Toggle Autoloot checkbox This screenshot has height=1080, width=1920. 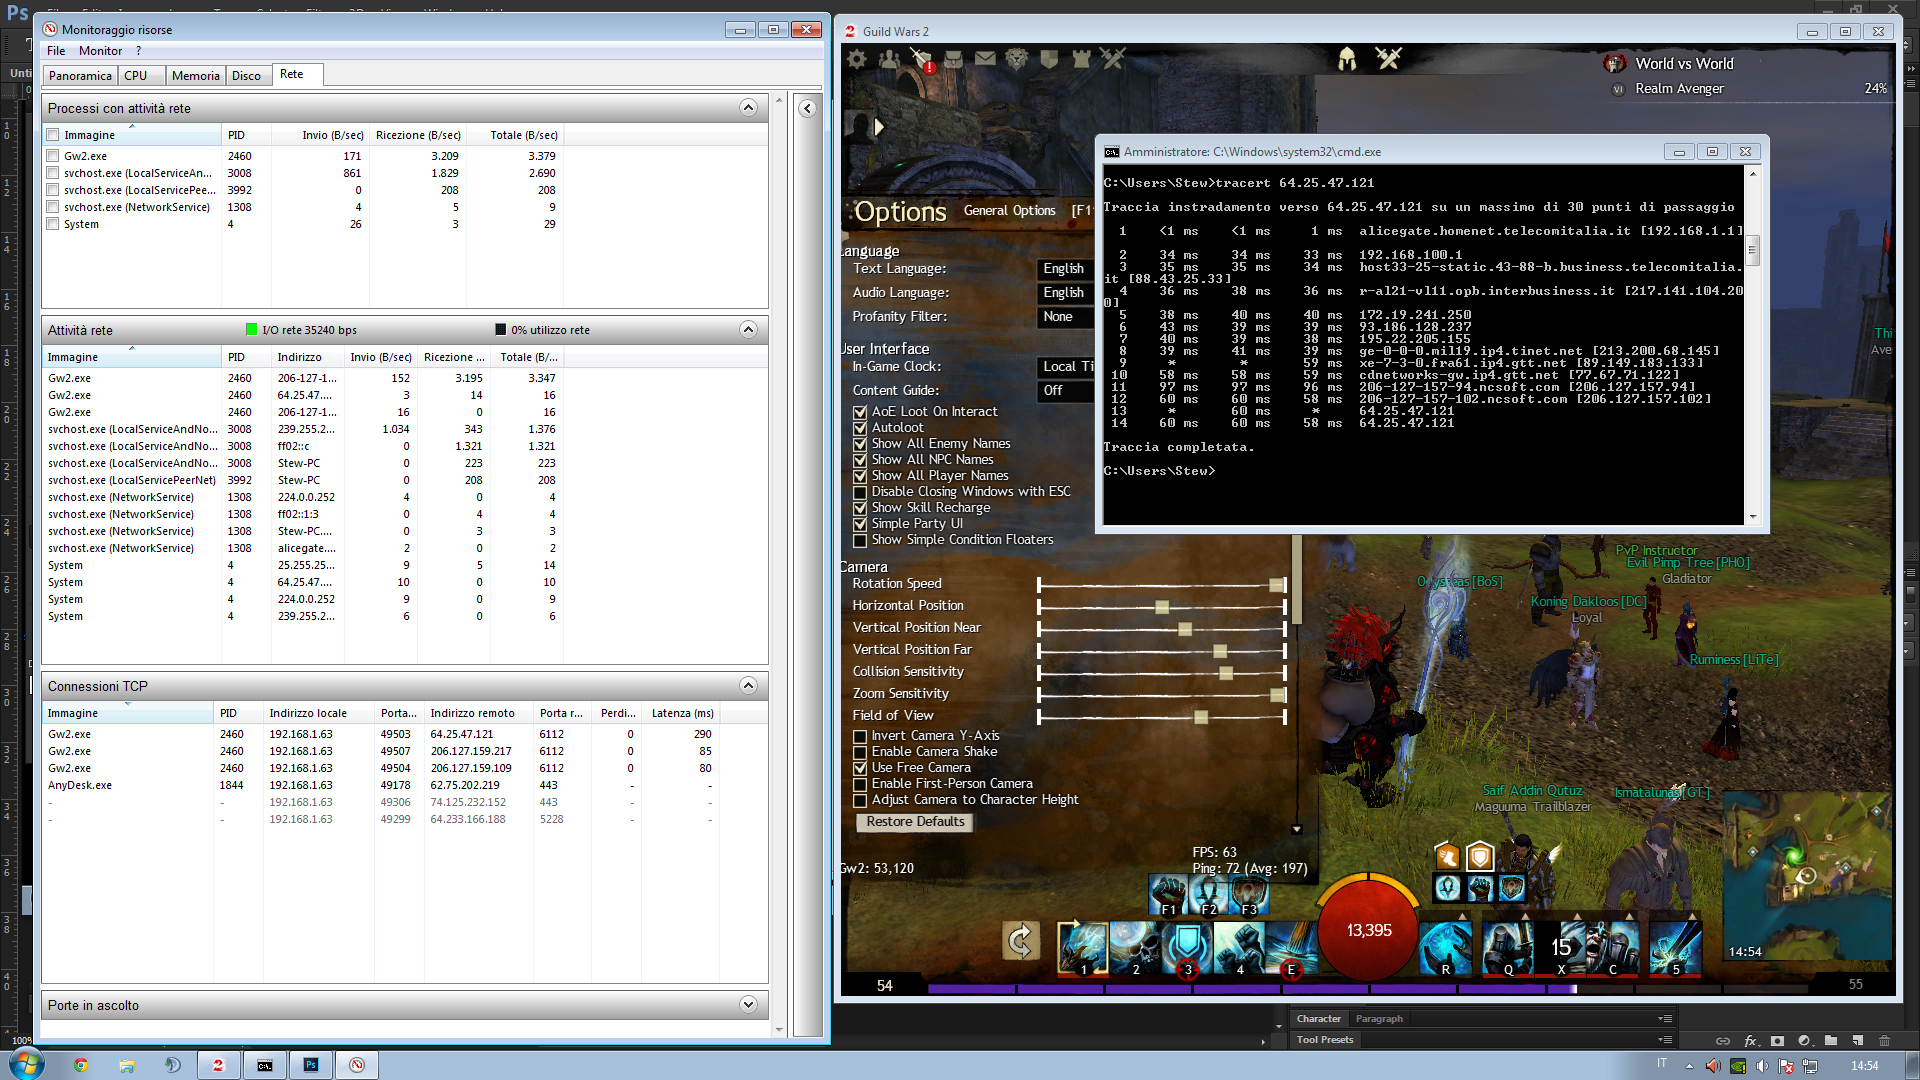[x=860, y=428]
